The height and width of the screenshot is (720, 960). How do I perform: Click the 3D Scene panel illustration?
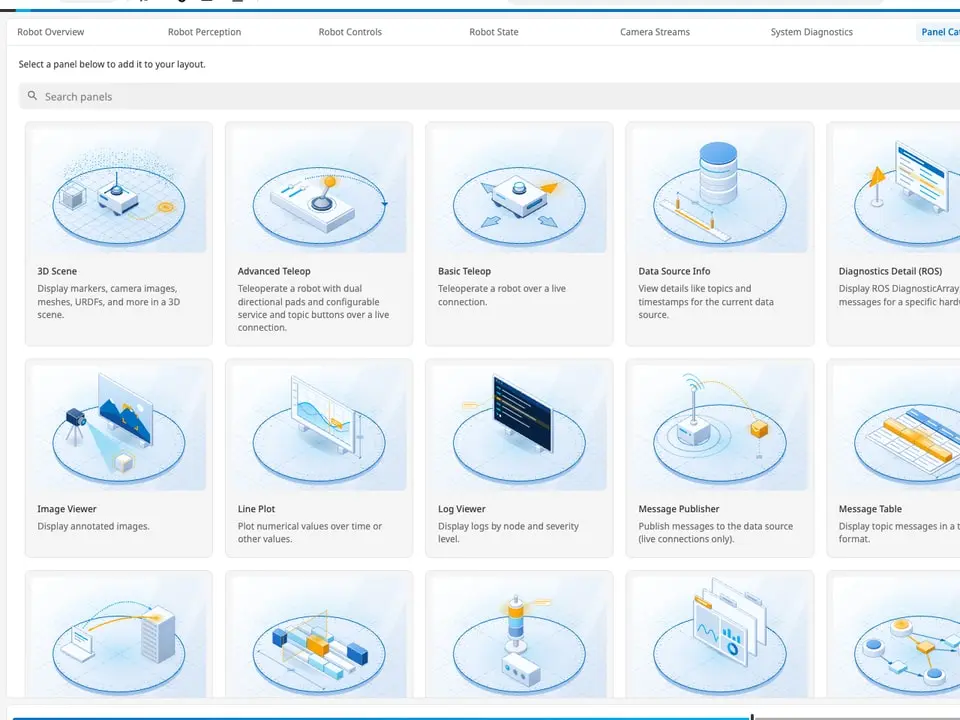[119, 190]
